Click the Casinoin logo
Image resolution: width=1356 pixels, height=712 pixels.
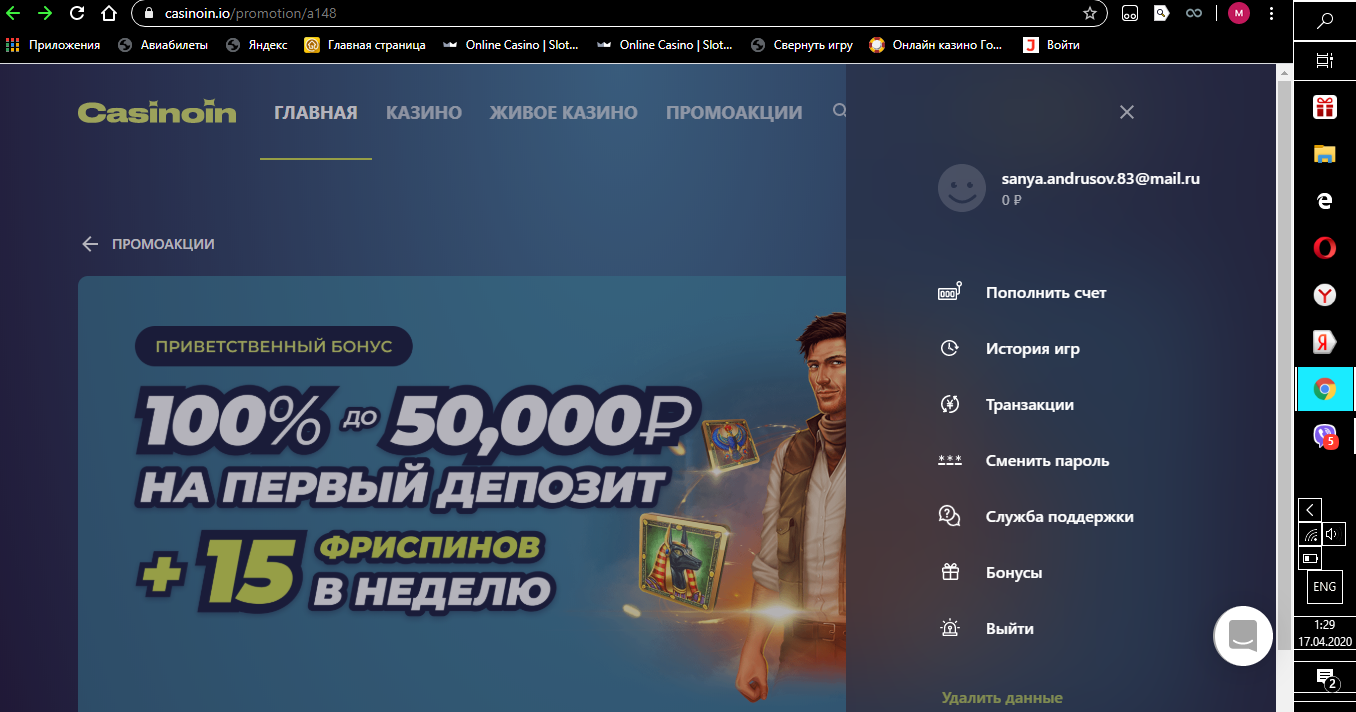157,112
